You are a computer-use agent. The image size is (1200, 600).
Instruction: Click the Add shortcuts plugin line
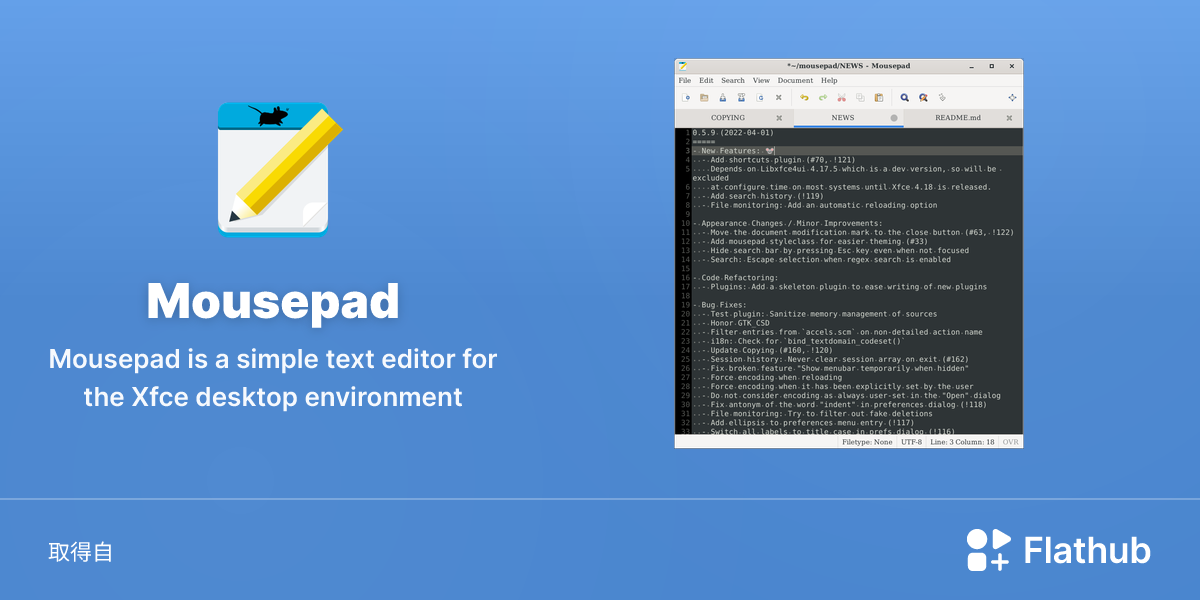tap(774, 160)
